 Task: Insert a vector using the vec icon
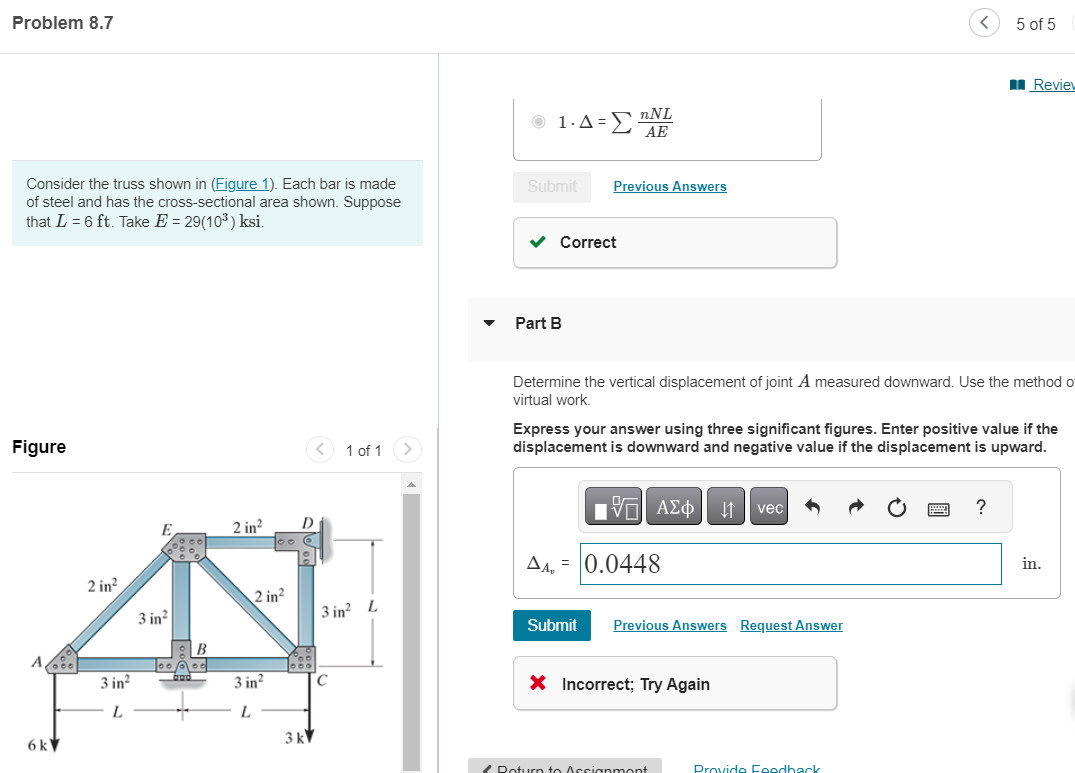[x=768, y=506]
